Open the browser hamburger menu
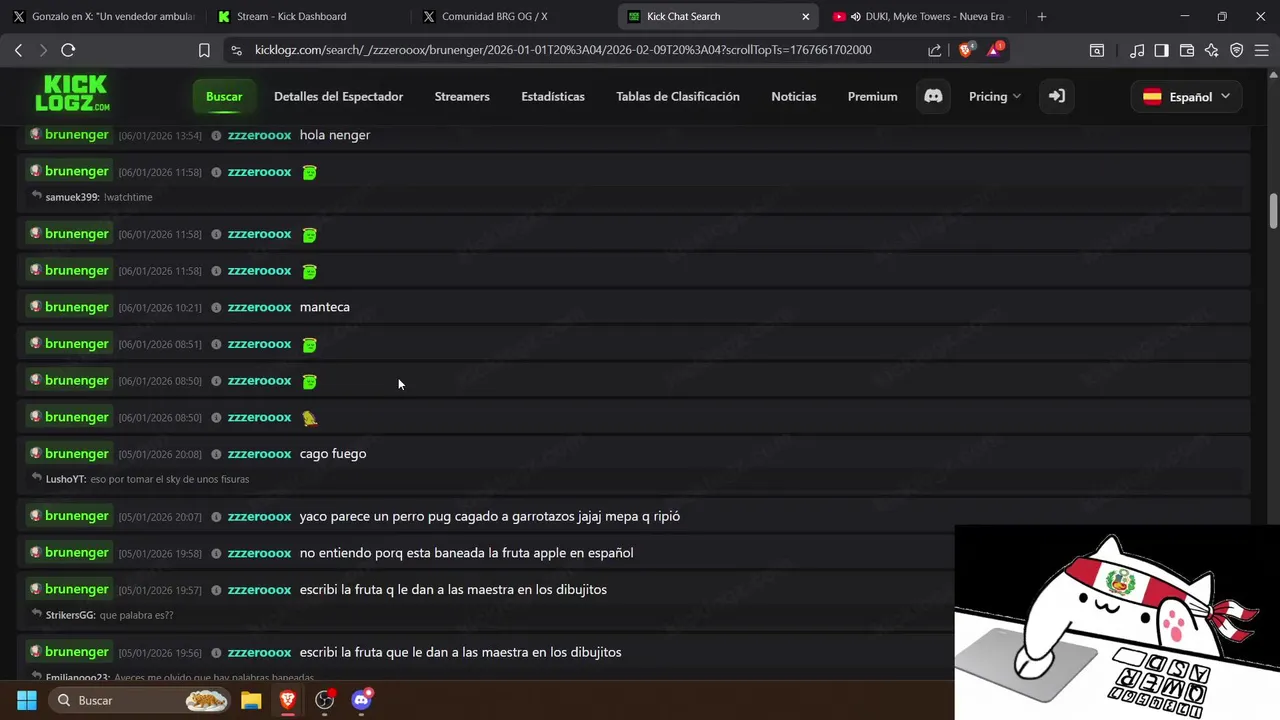 point(1261,50)
